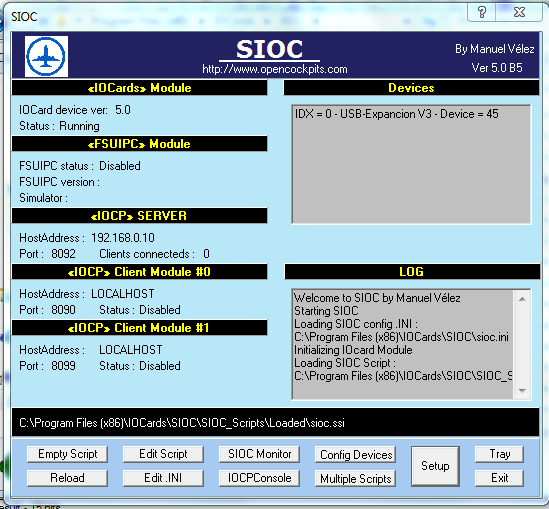Click 'FSUIPC status : Disabled' text
The width and height of the screenshot is (549, 509).
pos(80,166)
